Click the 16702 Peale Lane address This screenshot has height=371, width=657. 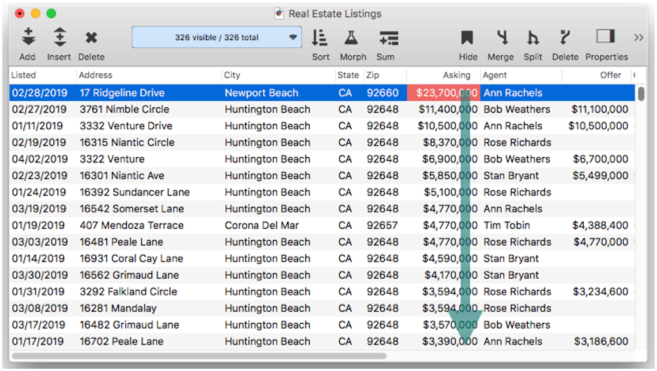pyautogui.click(x=121, y=342)
